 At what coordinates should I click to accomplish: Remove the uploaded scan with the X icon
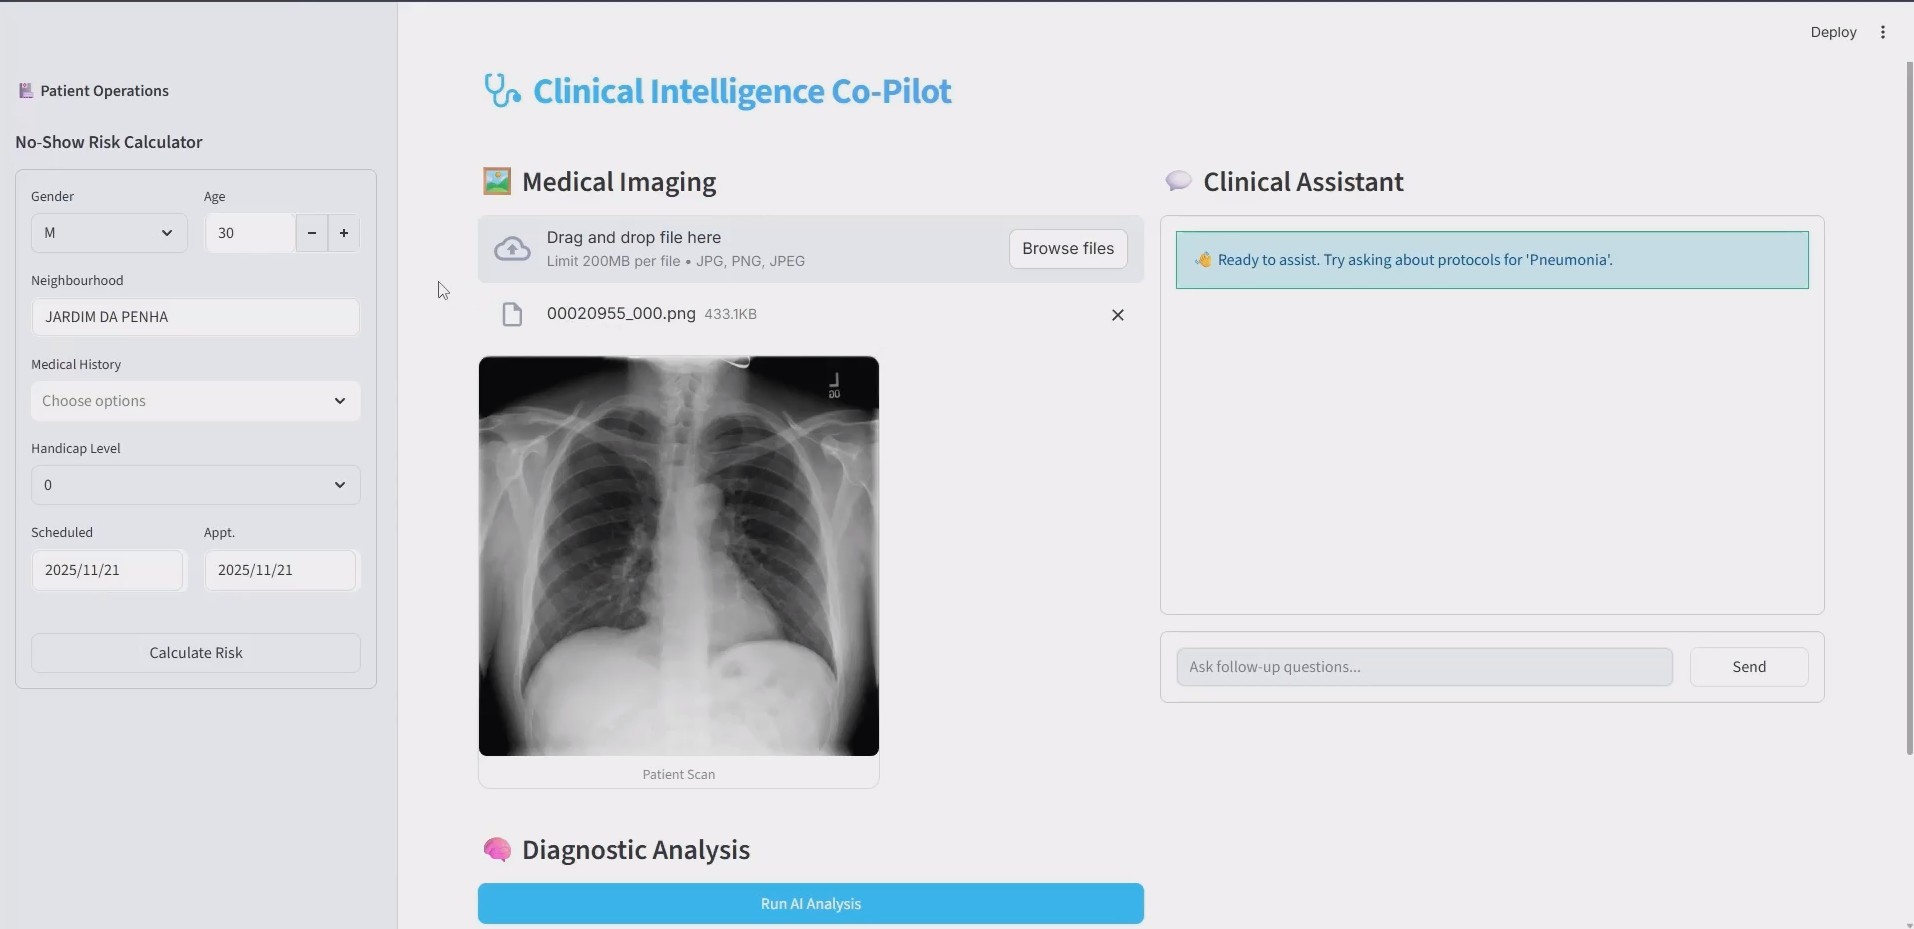click(x=1117, y=315)
